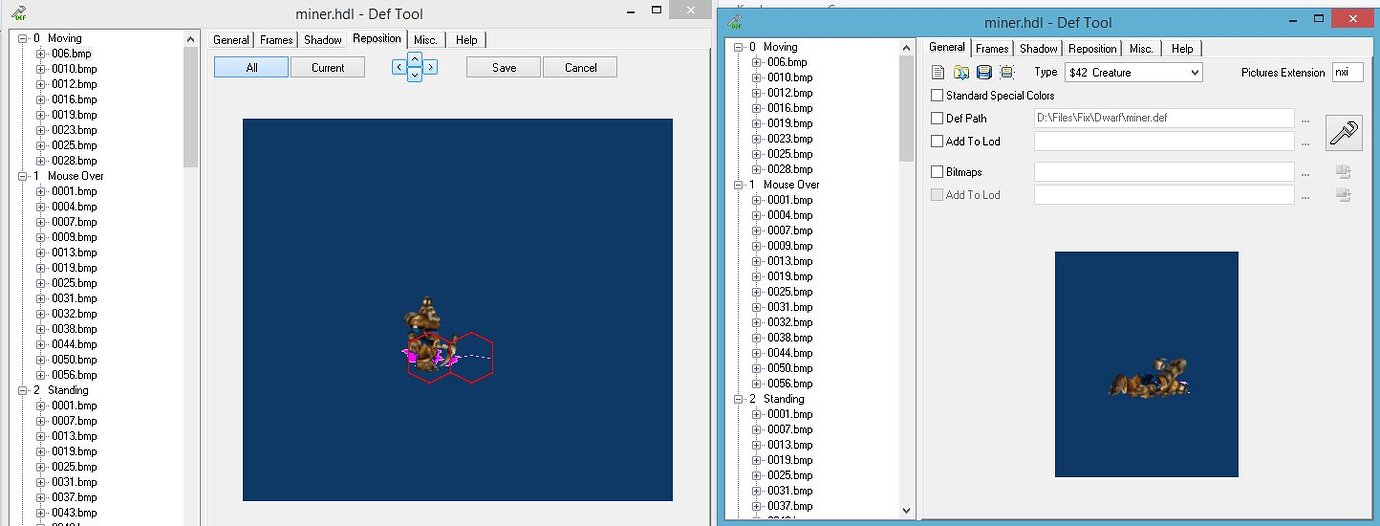Collapse the 2 Standing group in left window

(22, 390)
